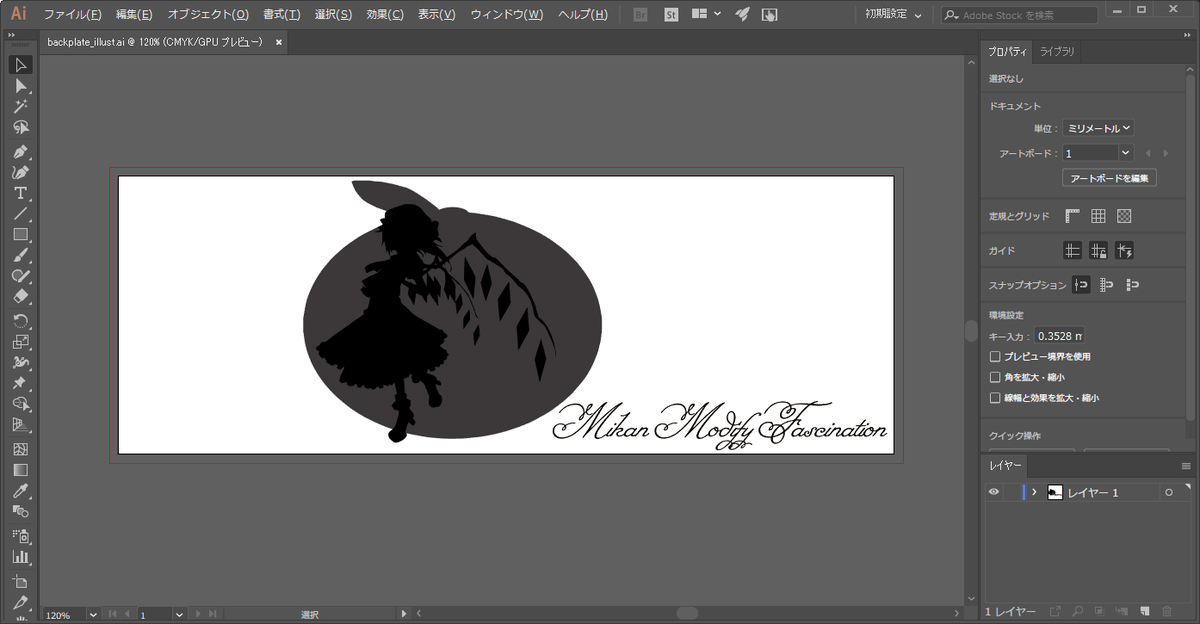
Task: Select the Blend tool
Action: [20, 511]
